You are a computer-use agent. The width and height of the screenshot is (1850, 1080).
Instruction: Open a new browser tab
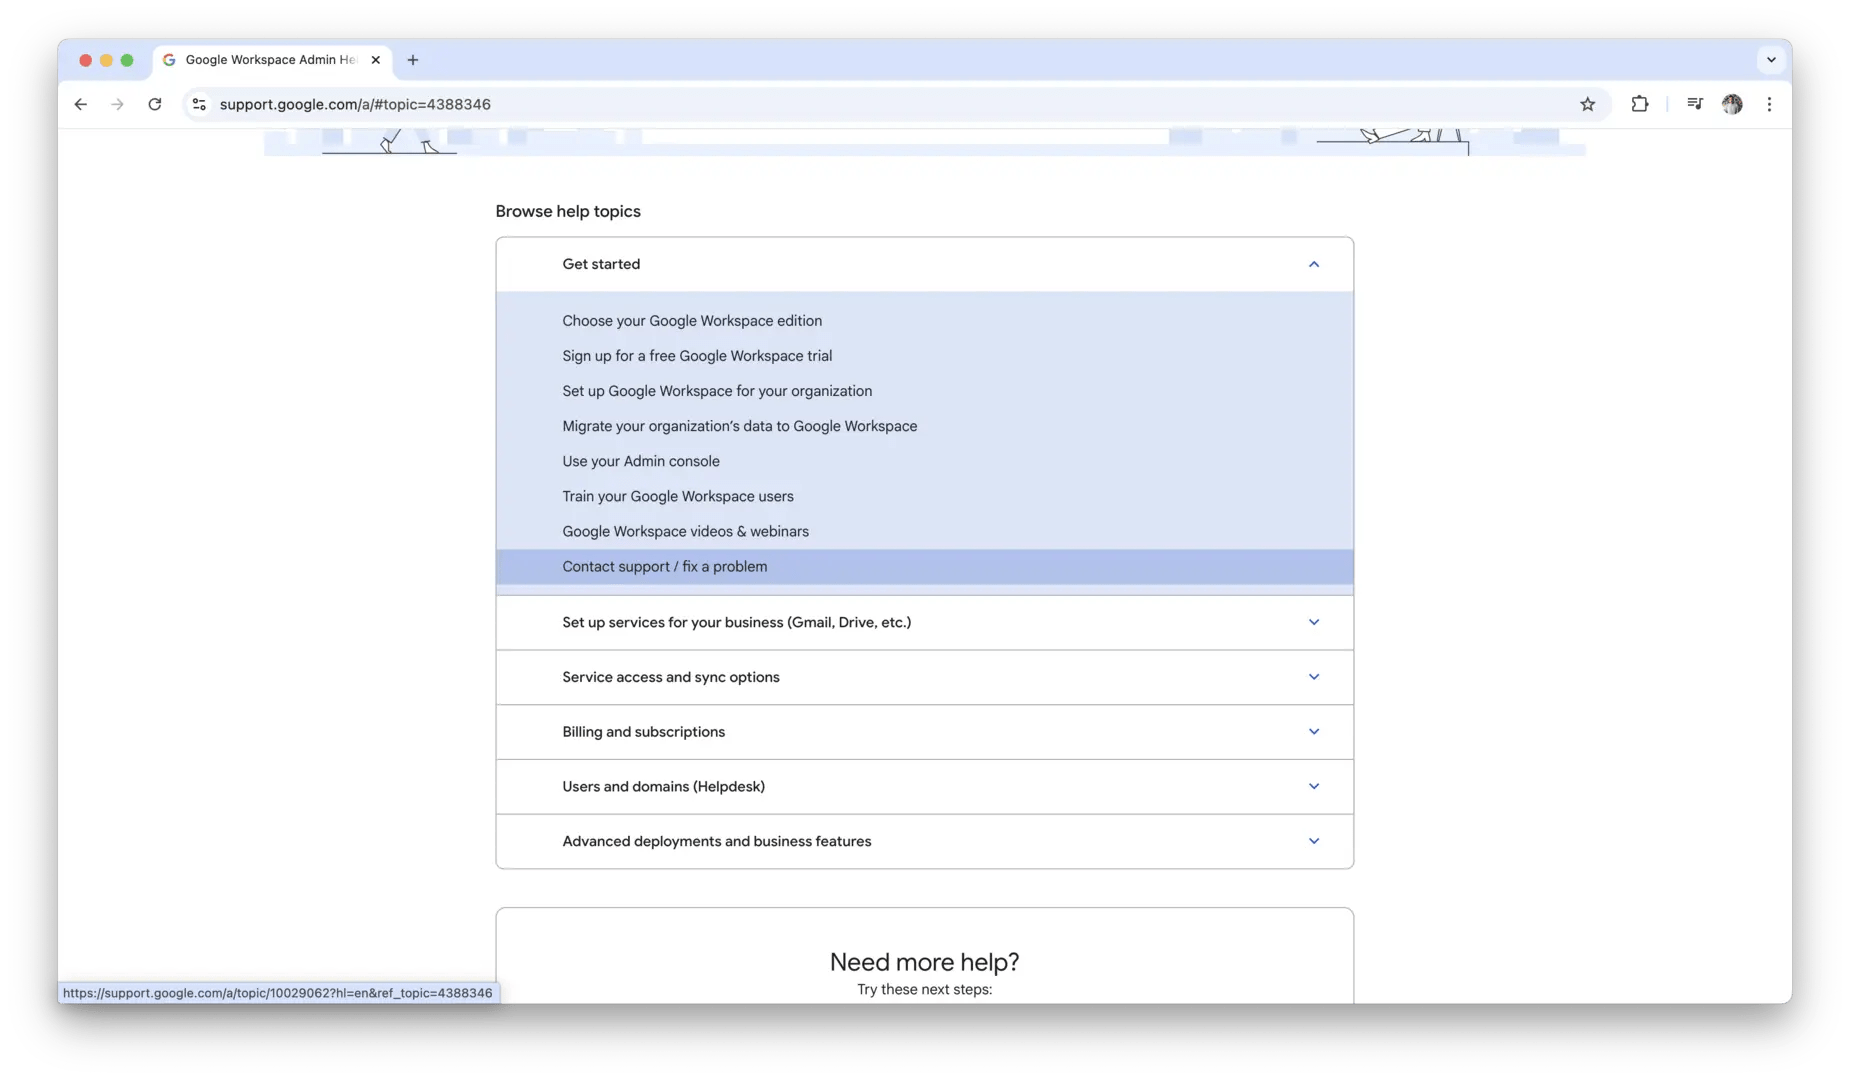(413, 60)
